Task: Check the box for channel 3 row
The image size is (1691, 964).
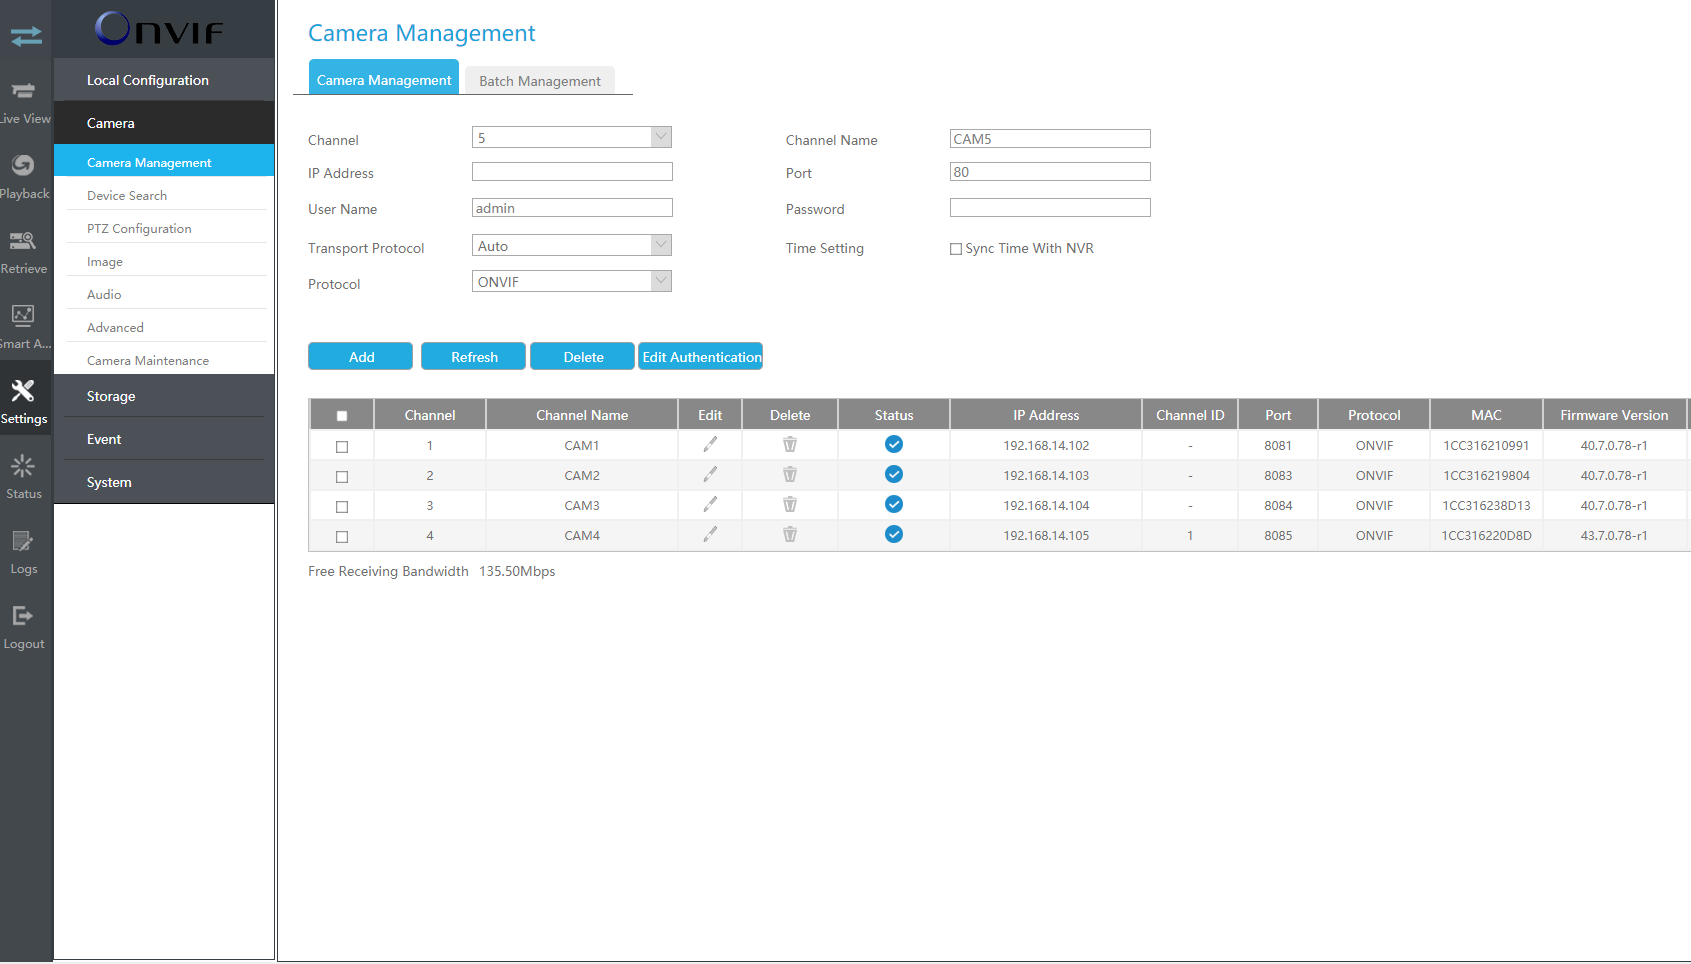Action: (342, 507)
